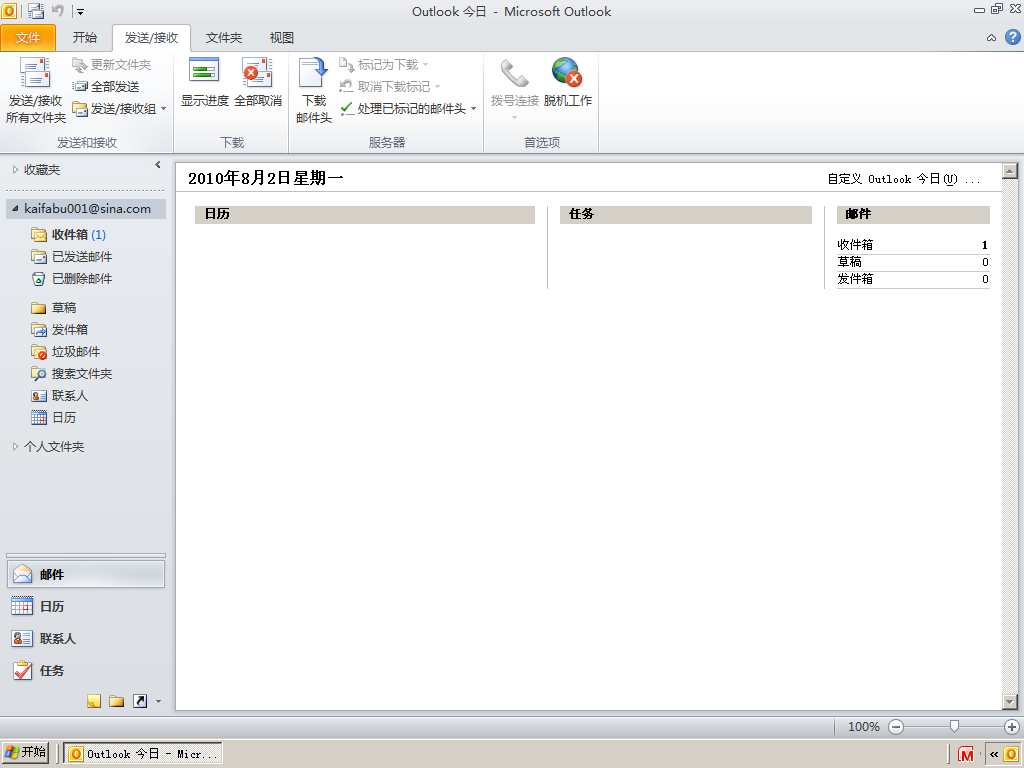Click Customize Outlook Today link (自定义 Outlook 今日)
This screenshot has width=1024, height=768.
click(x=904, y=179)
